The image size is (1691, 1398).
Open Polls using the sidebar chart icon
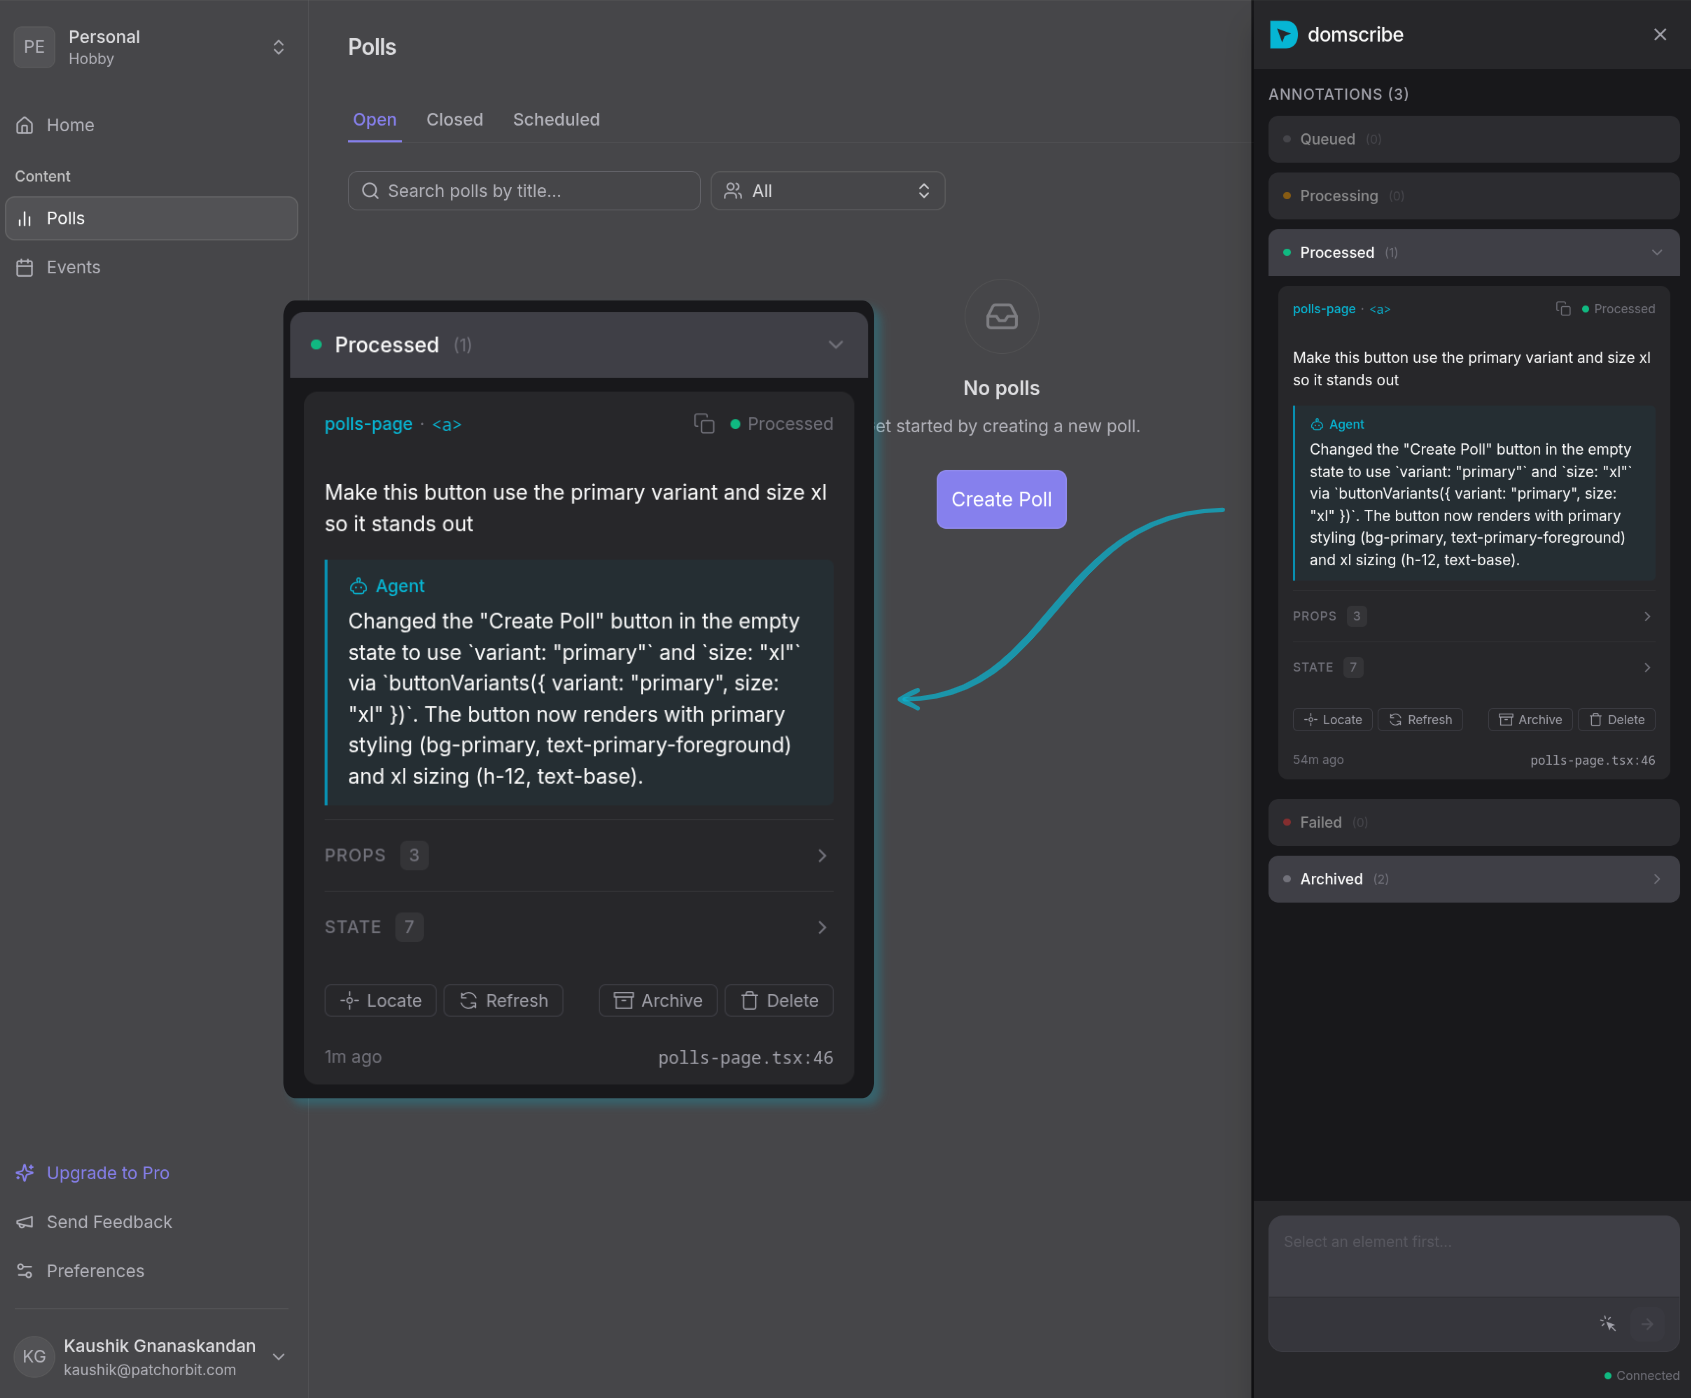coord(25,218)
